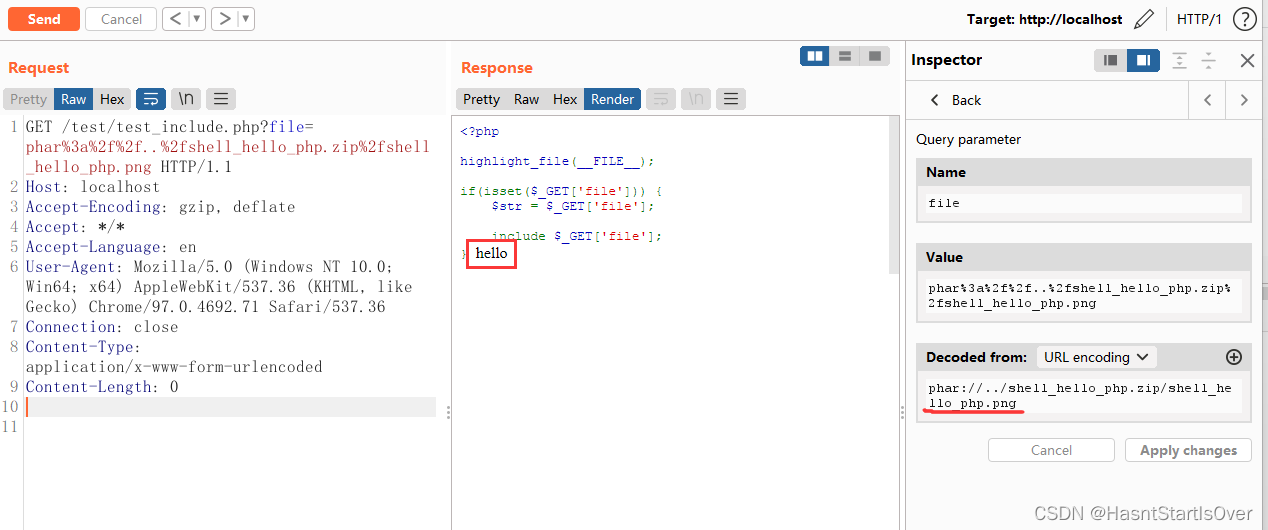The width and height of the screenshot is (1268, 530).
Task: Click the Value field with phar payload
Action: coord(1084,295)
